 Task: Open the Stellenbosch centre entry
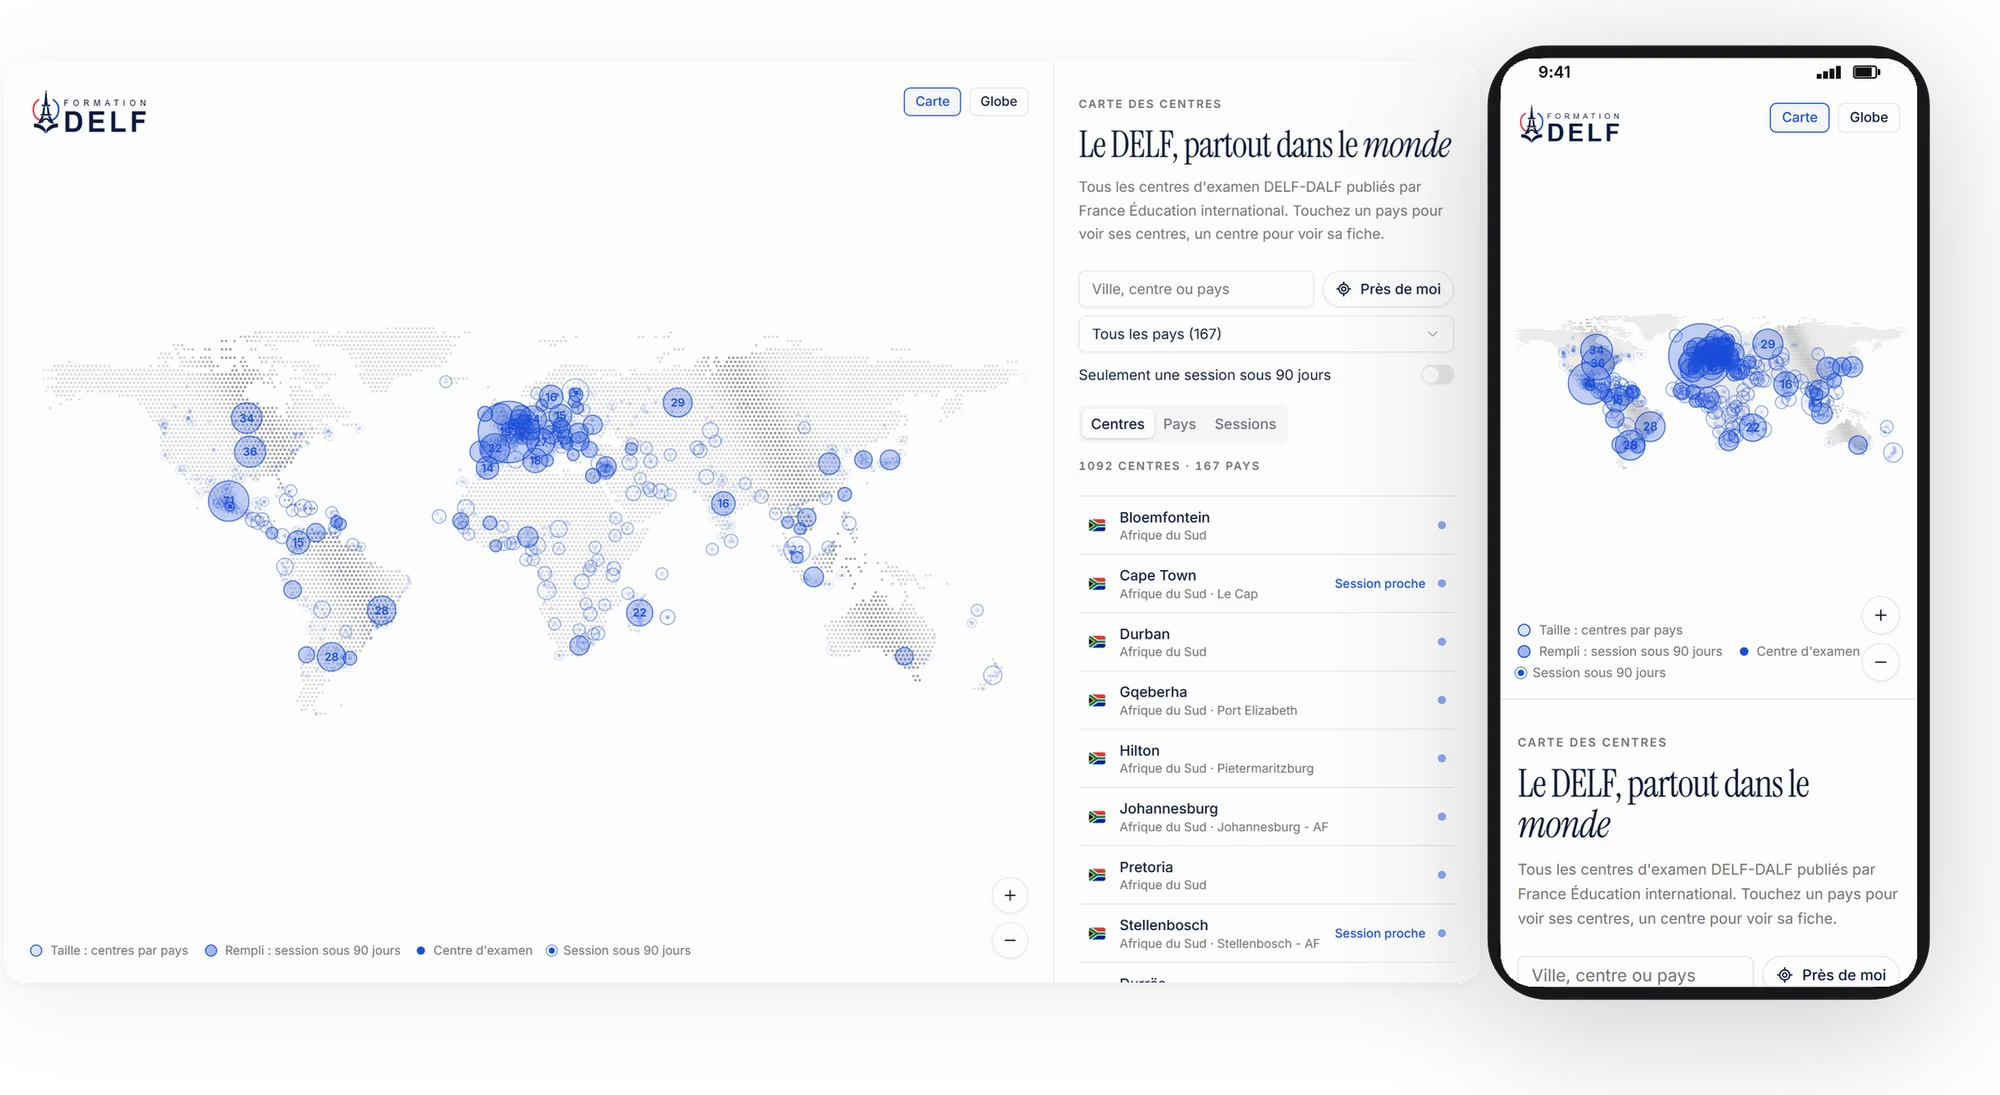(x=1265, y=933)
